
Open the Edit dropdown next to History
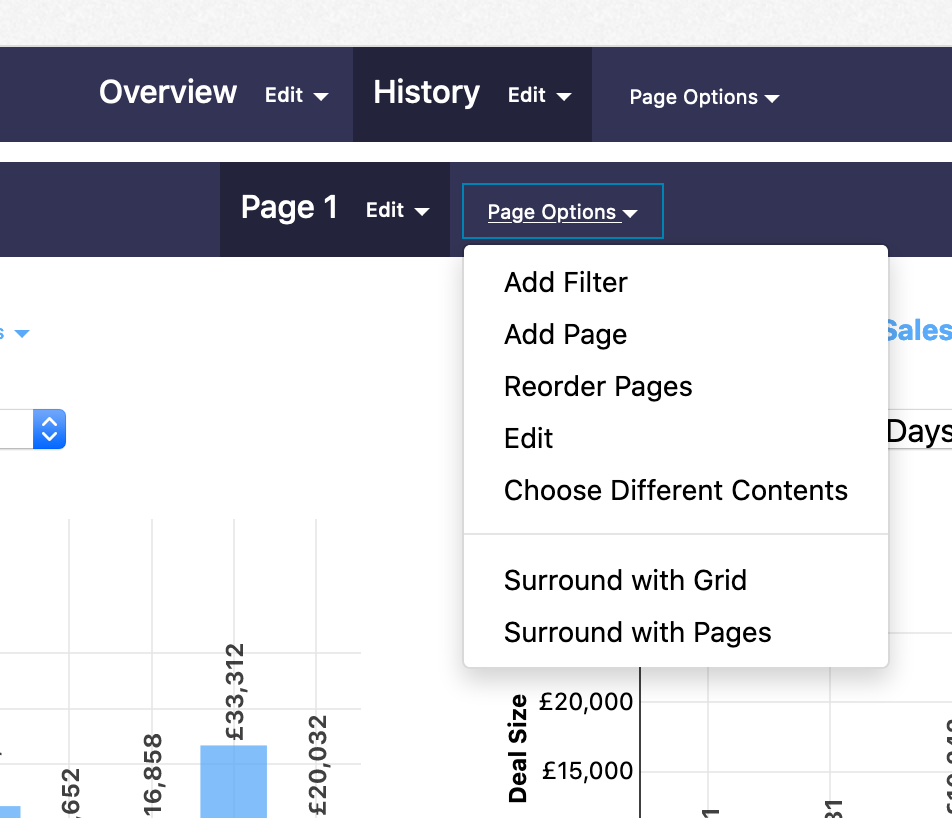(x=538, y=96)
